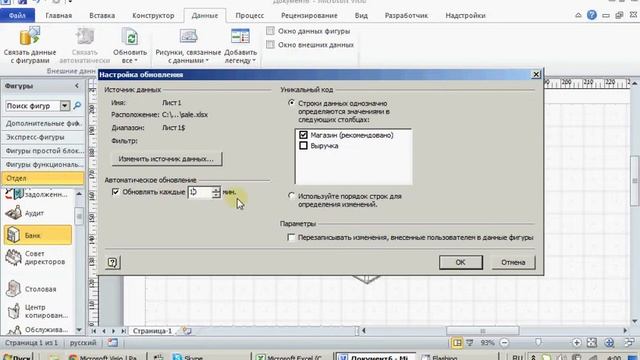Enable the Окно данных фигуры checkbox

(270, 31)
